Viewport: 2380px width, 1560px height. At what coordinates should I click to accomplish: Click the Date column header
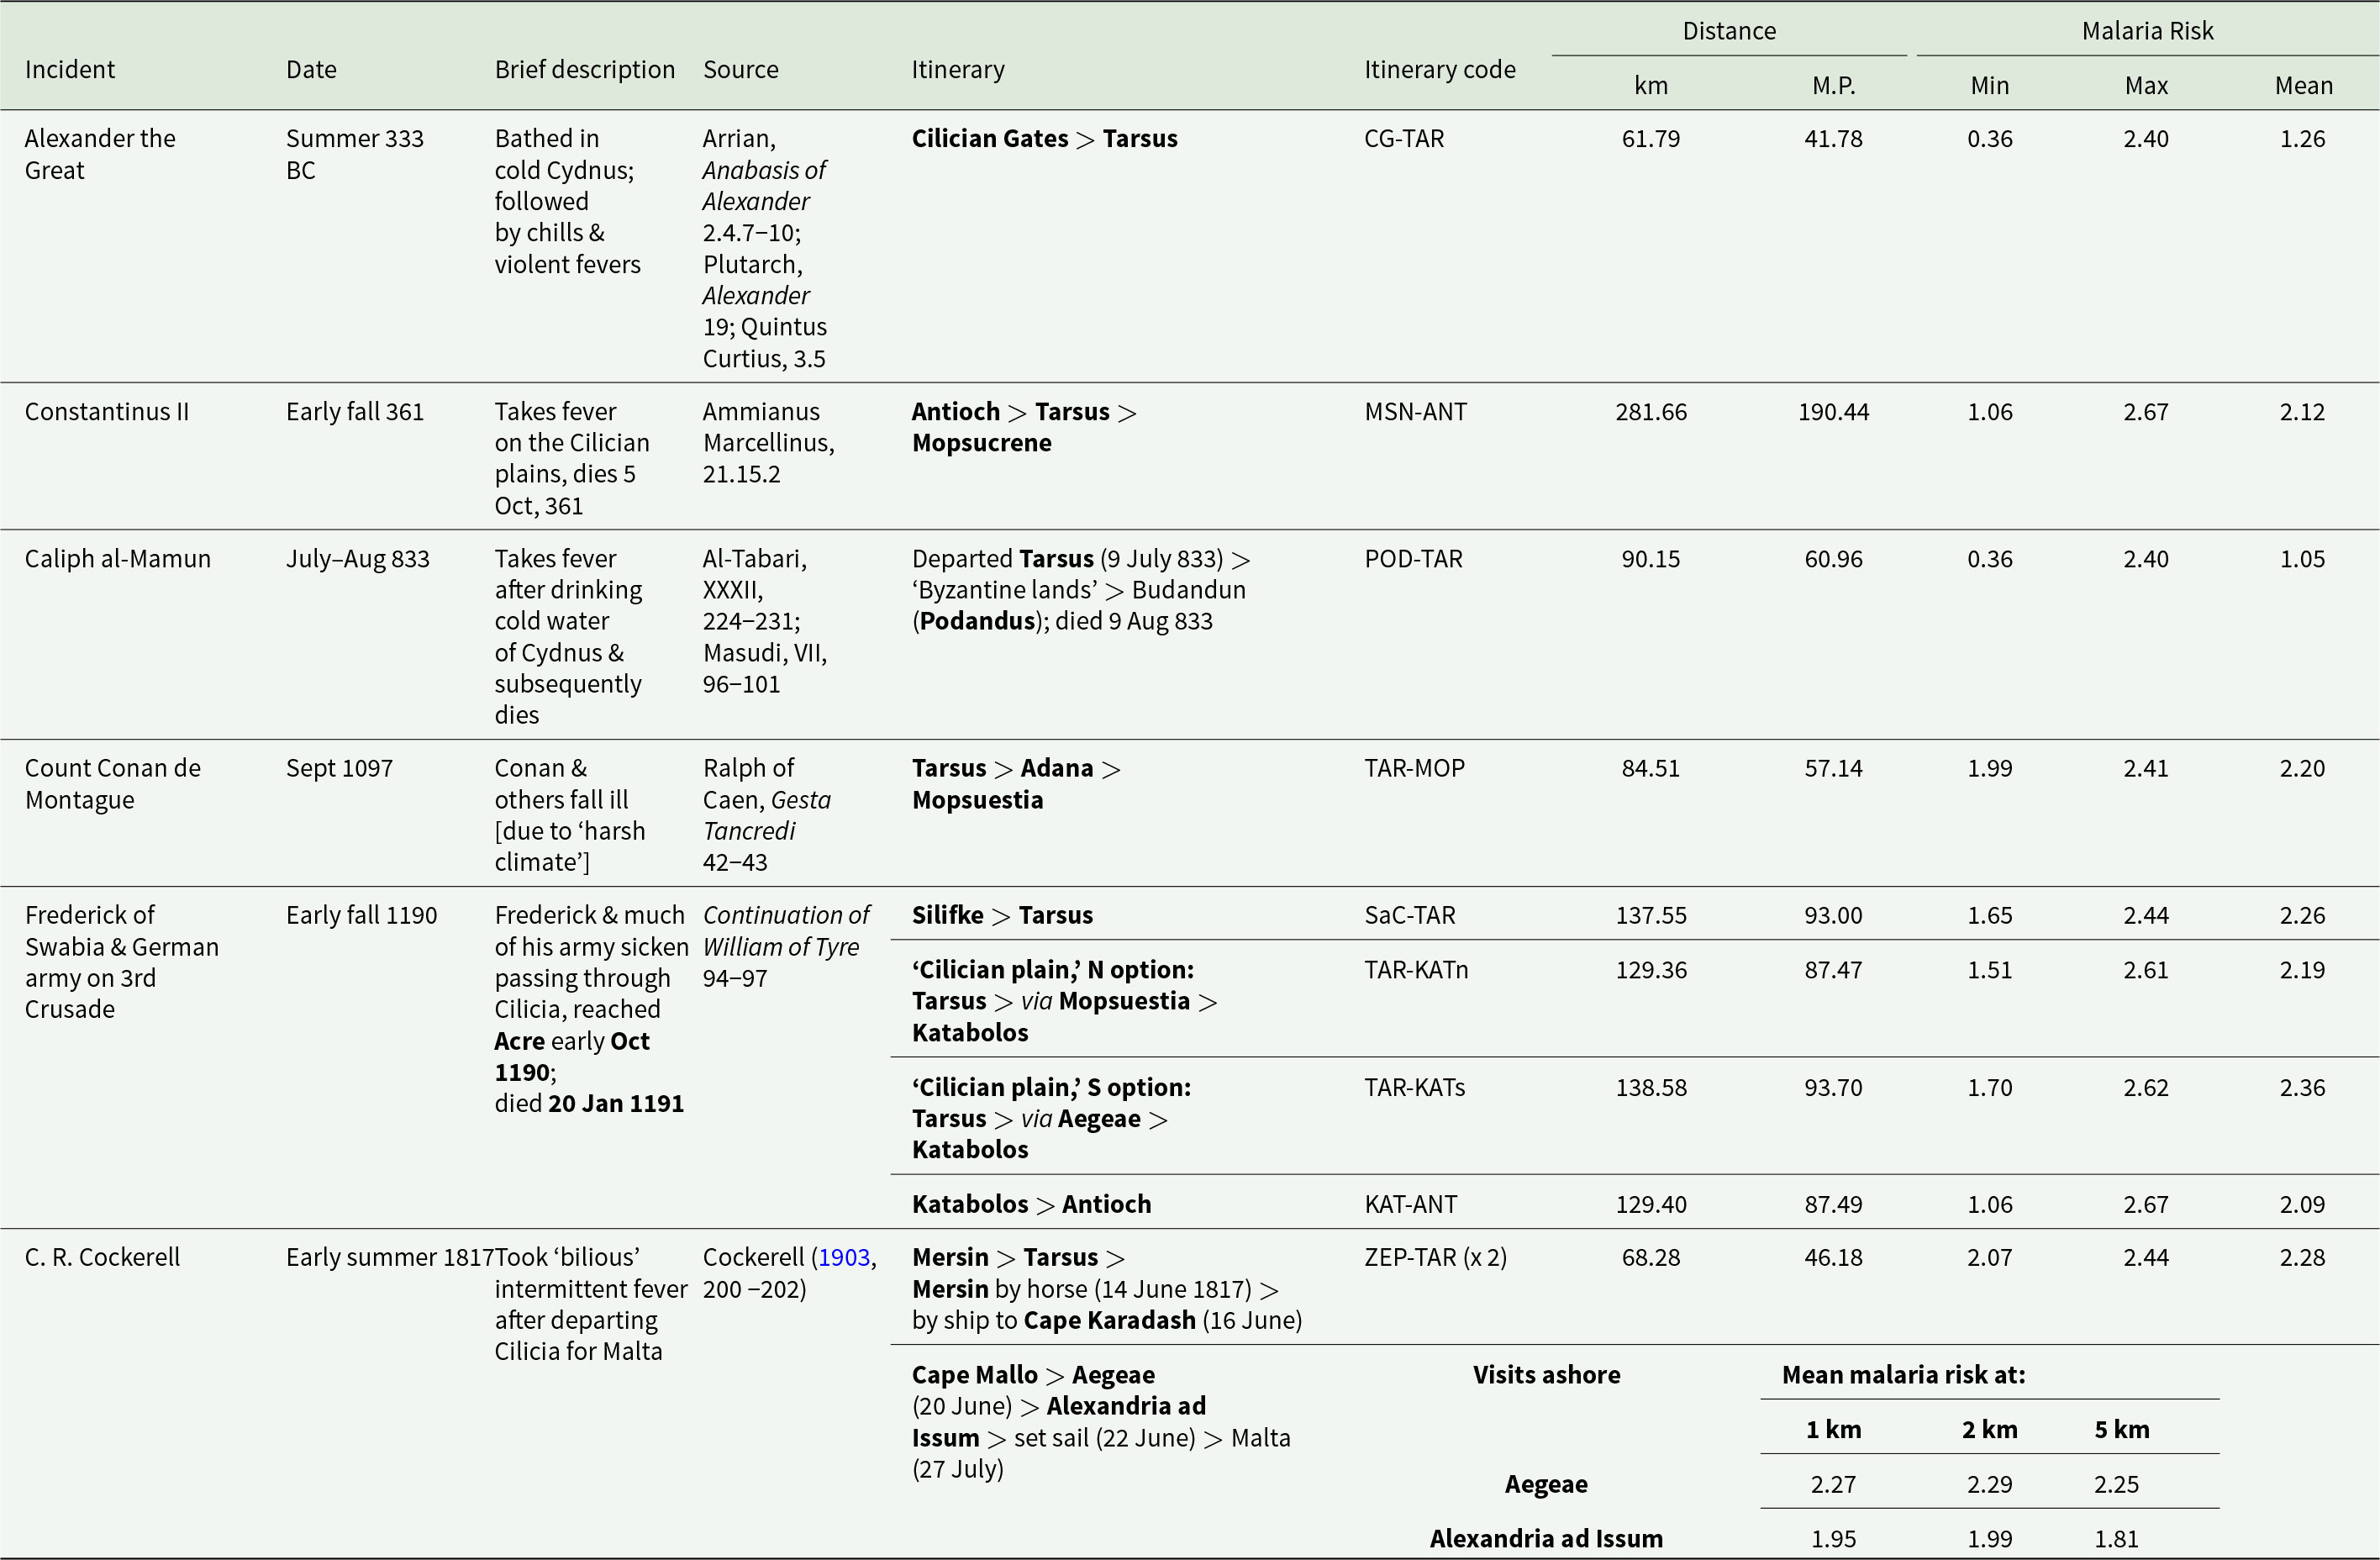tap(311, 69)
